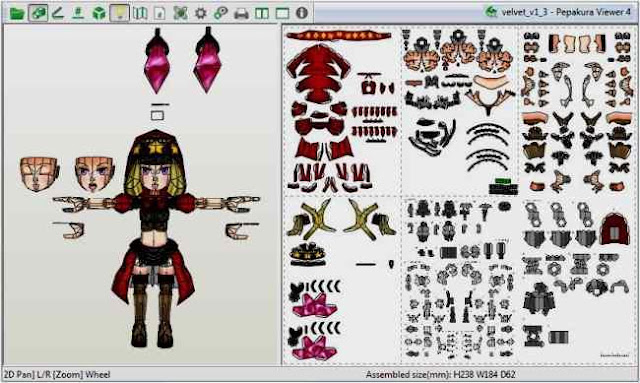Click the green angle edge icon

[58, 13]
